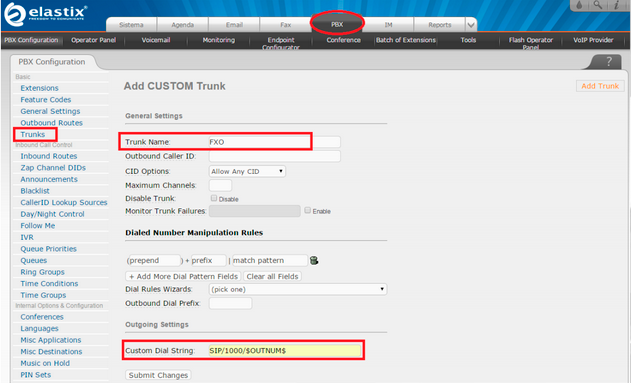
Task: Click Clear all Fields button
Action: point(272,276)
